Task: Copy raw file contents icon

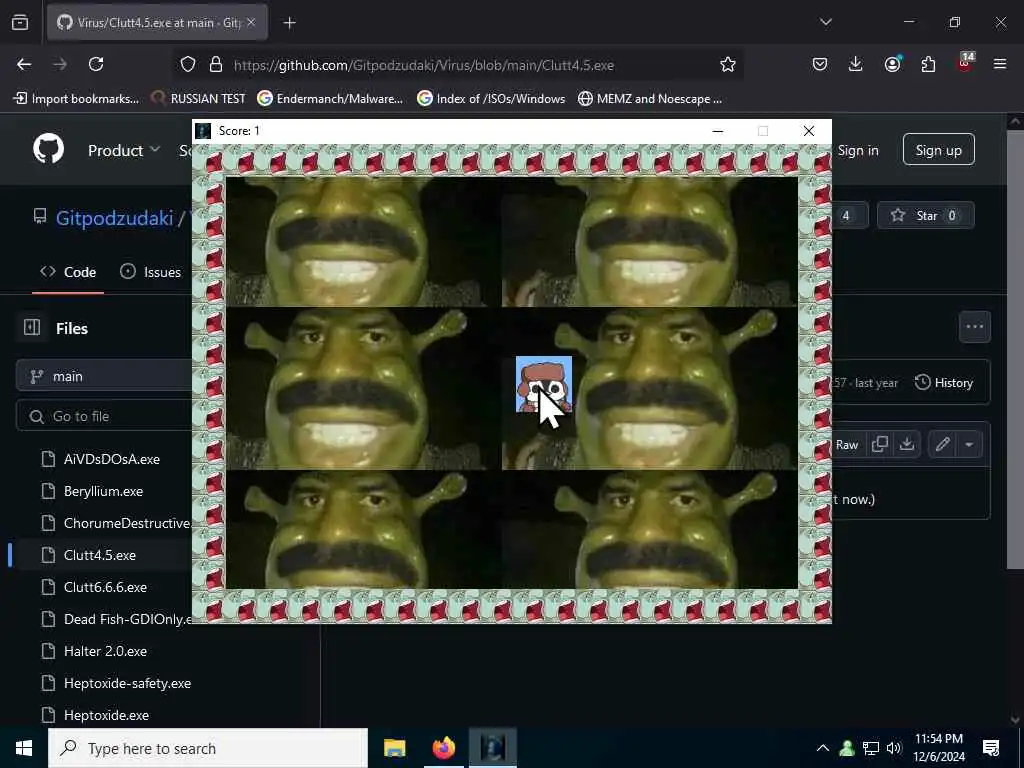Action: click(880, 445)
